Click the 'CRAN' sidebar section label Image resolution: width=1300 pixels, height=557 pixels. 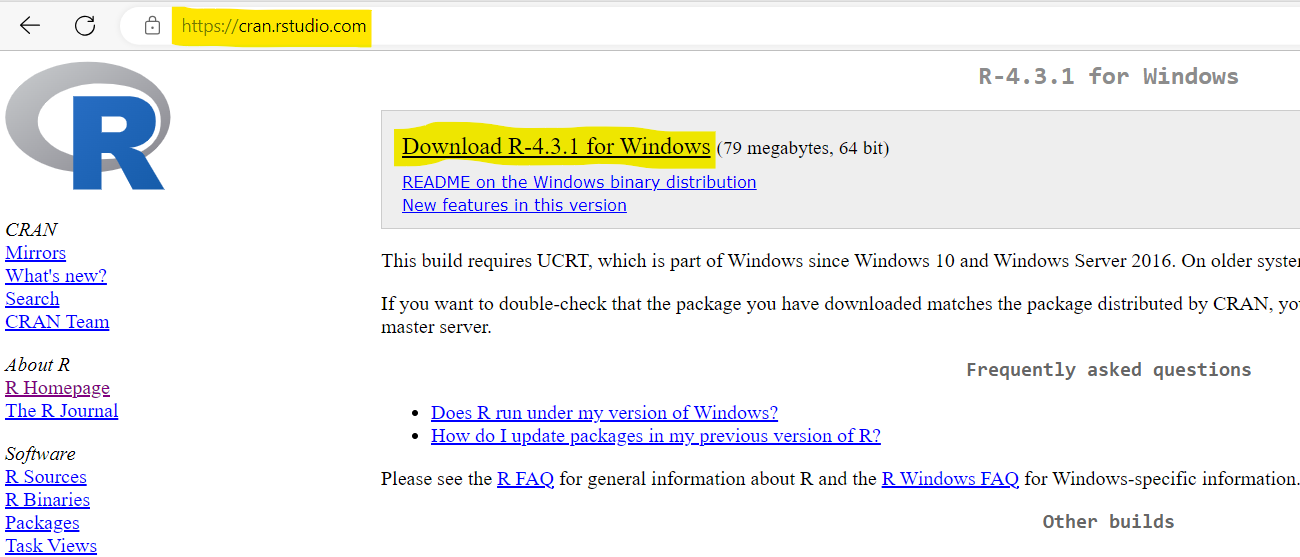point(31,230)
